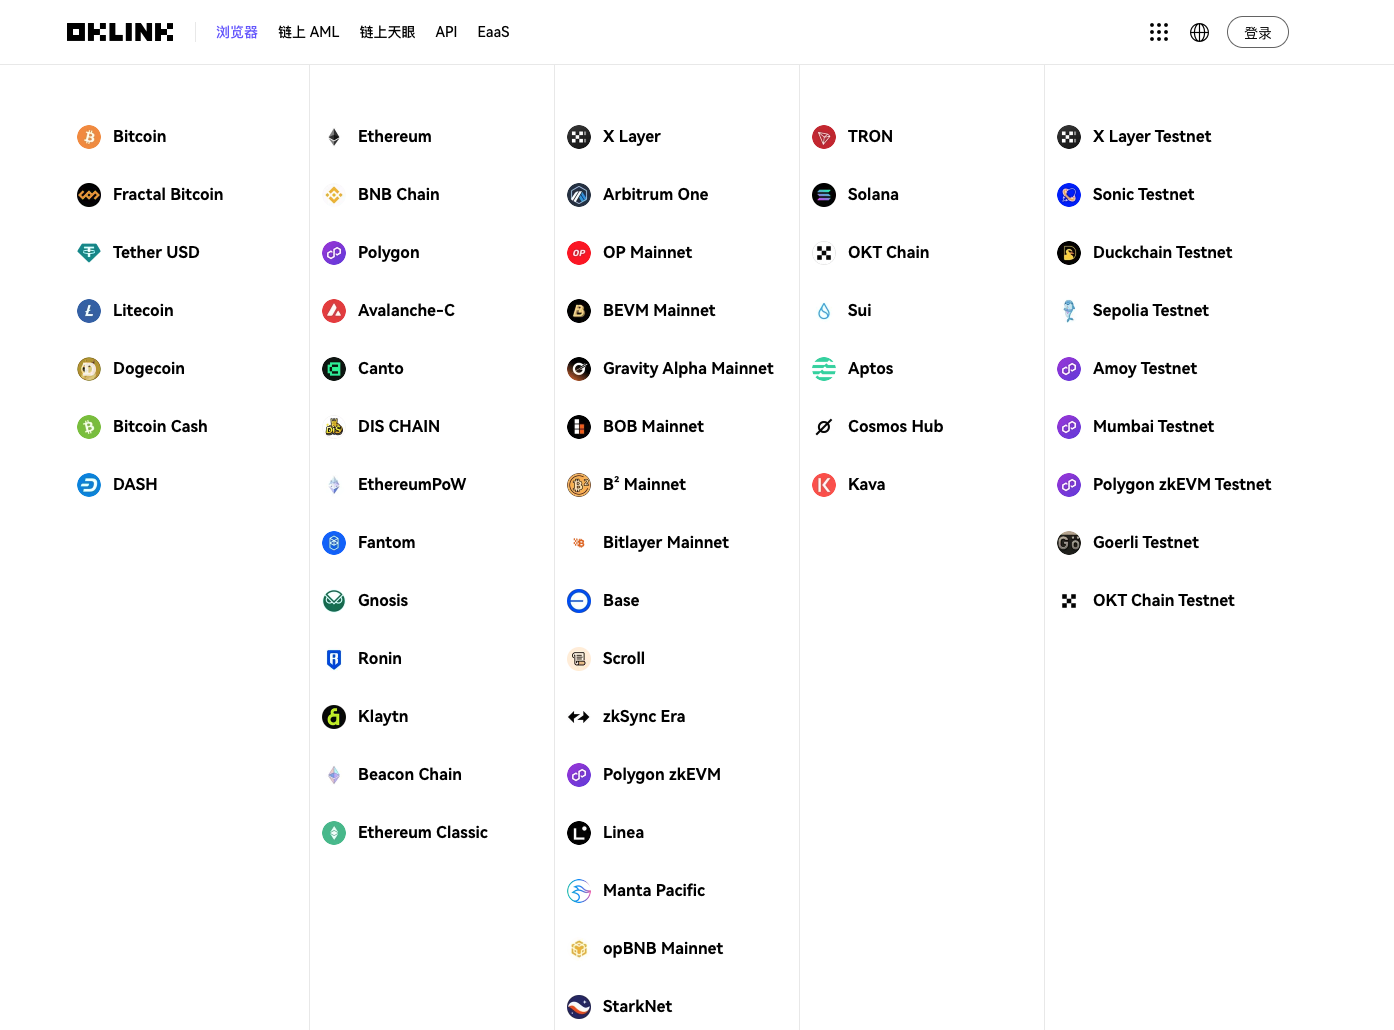Open the Arbitrum One explorer link
The width and height of the screenshot is (1394, 1030).
pyautogui.click(x=638, y=195)
